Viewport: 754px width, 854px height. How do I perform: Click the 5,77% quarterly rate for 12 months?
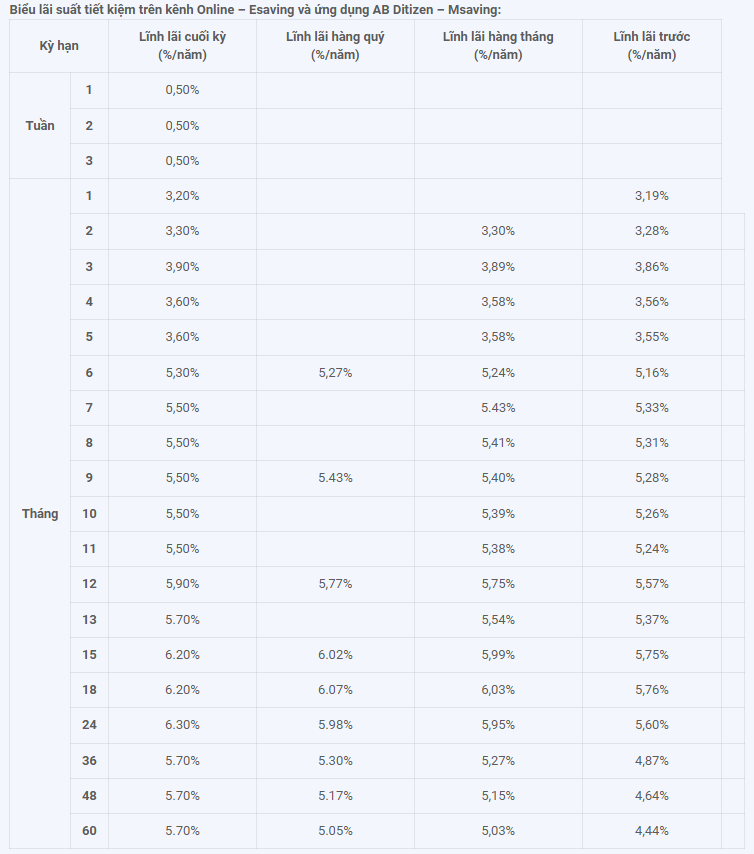[335, 584]
